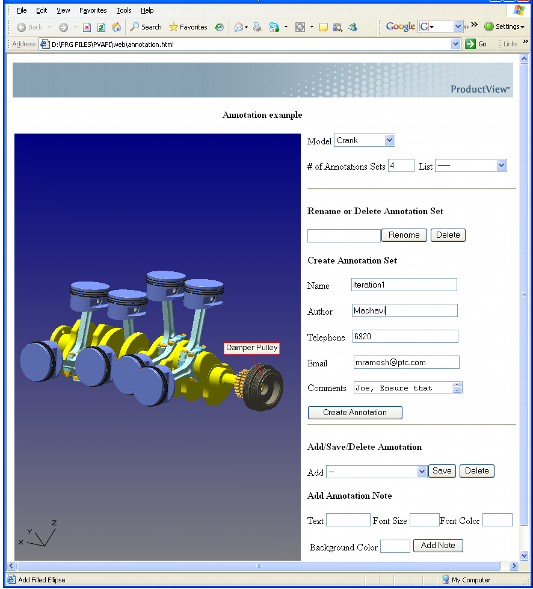
Task: Open the Model dropdown showing Crank
Action: pos(364,140)
